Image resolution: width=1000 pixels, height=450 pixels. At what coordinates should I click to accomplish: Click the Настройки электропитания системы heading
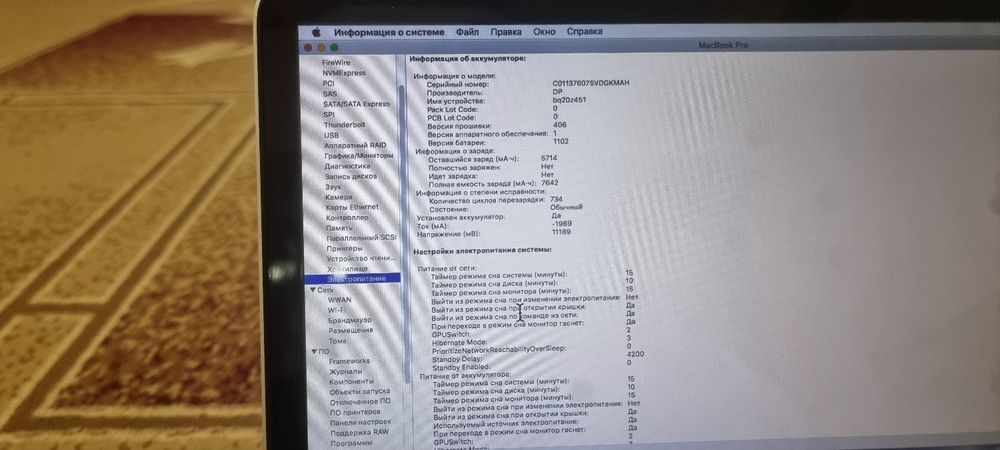(x=482, y=250)
